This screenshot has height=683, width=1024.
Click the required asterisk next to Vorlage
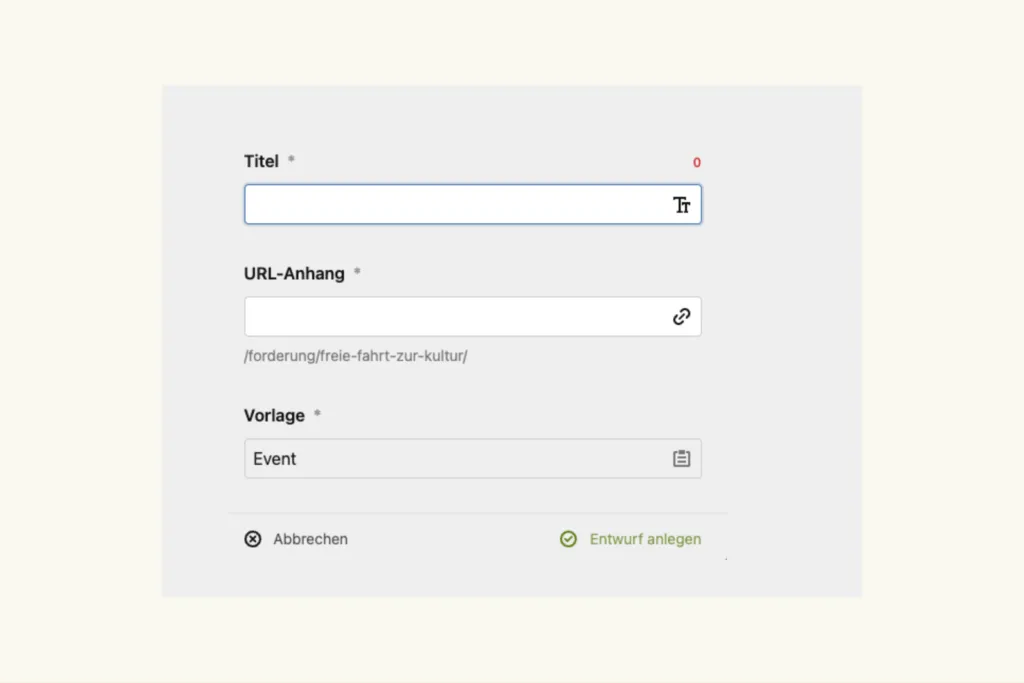318,414
